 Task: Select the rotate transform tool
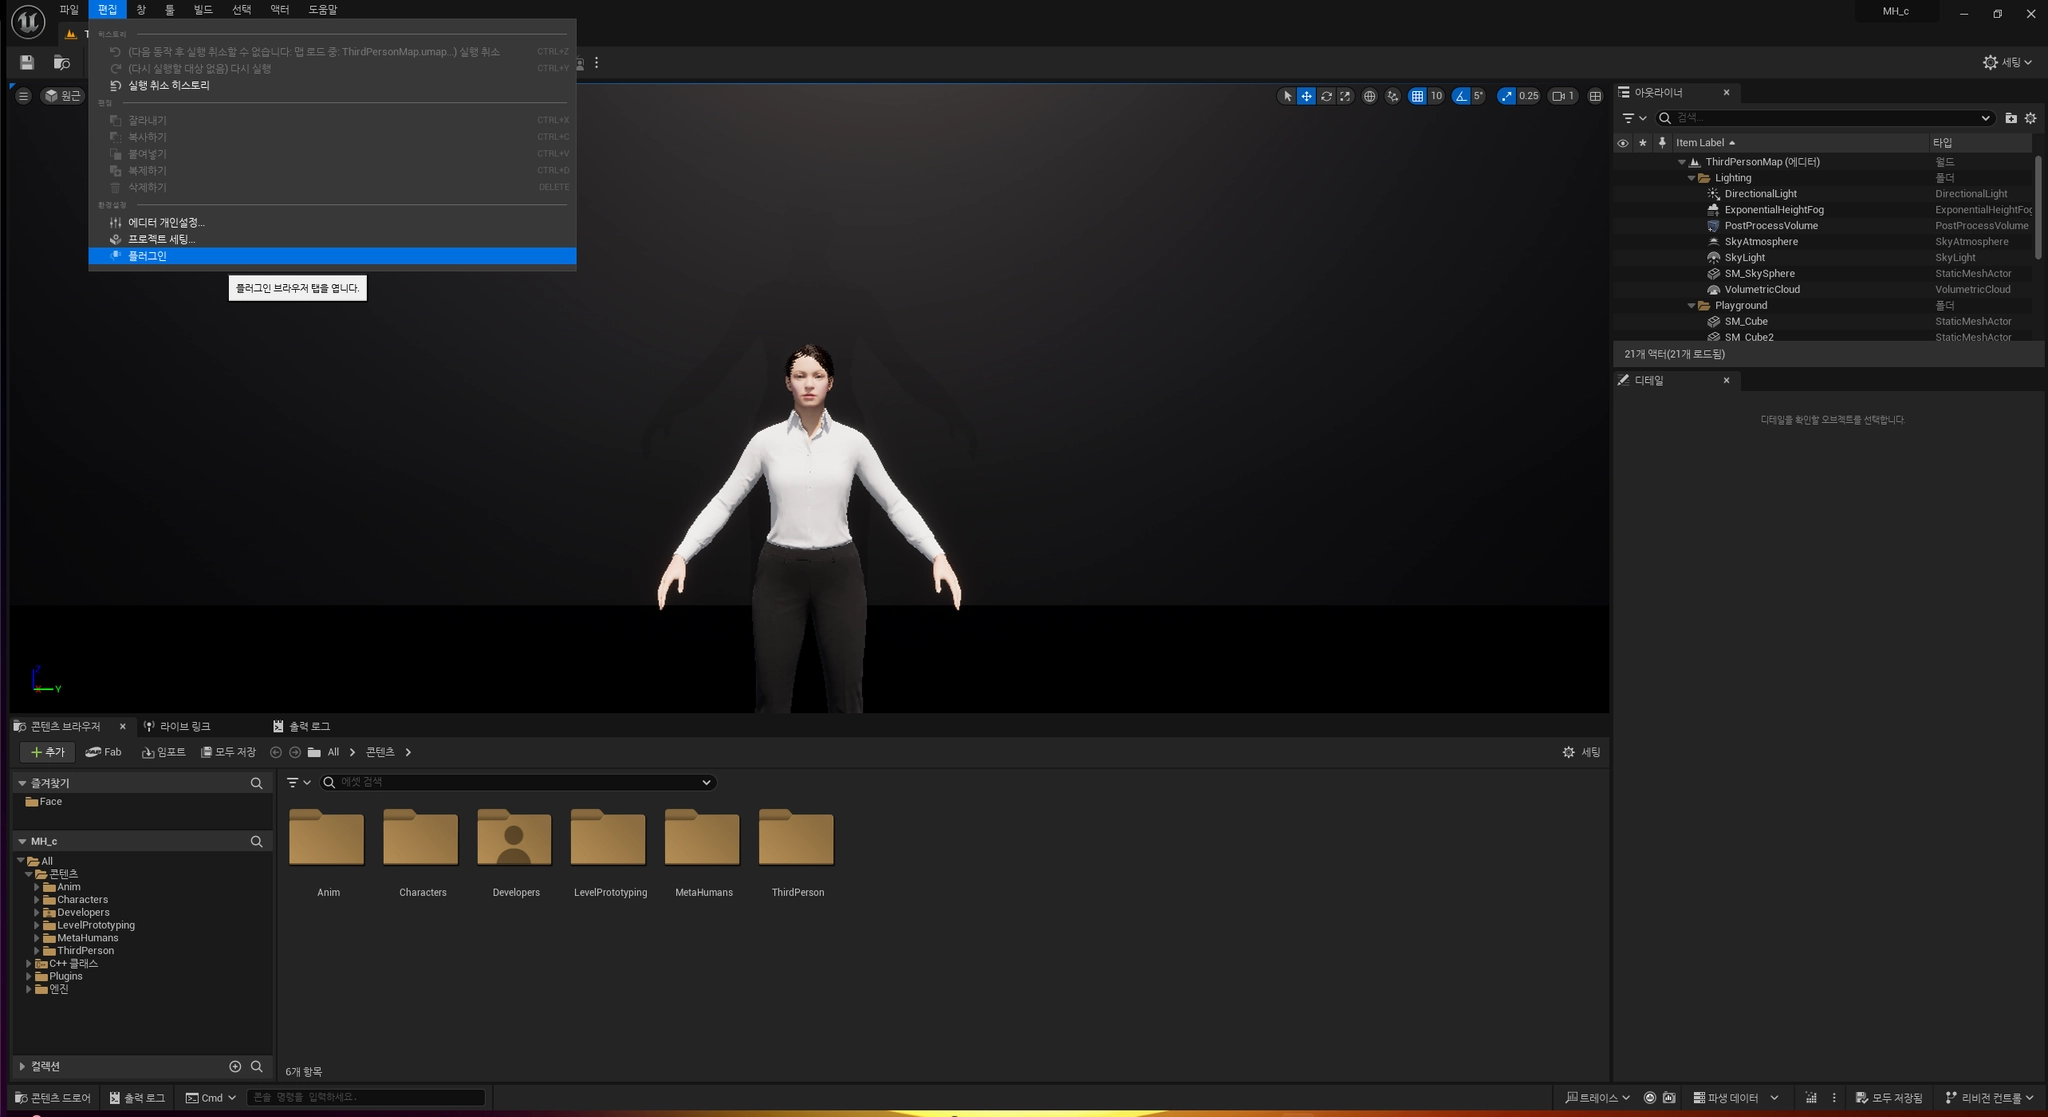[x=1326, y=96]
